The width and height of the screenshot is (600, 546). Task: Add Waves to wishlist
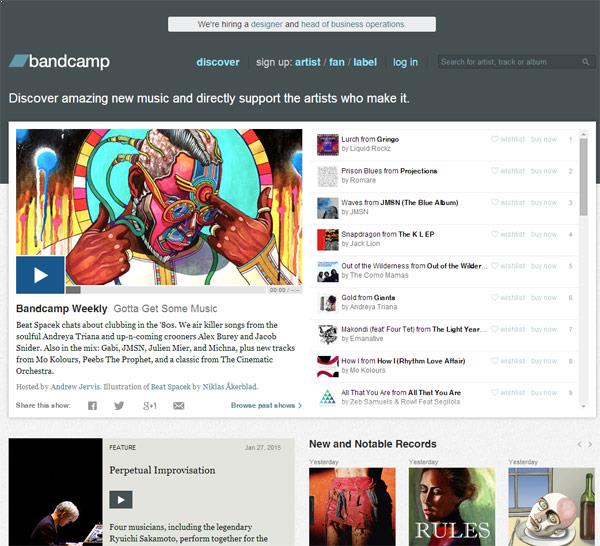coord(508,202)
